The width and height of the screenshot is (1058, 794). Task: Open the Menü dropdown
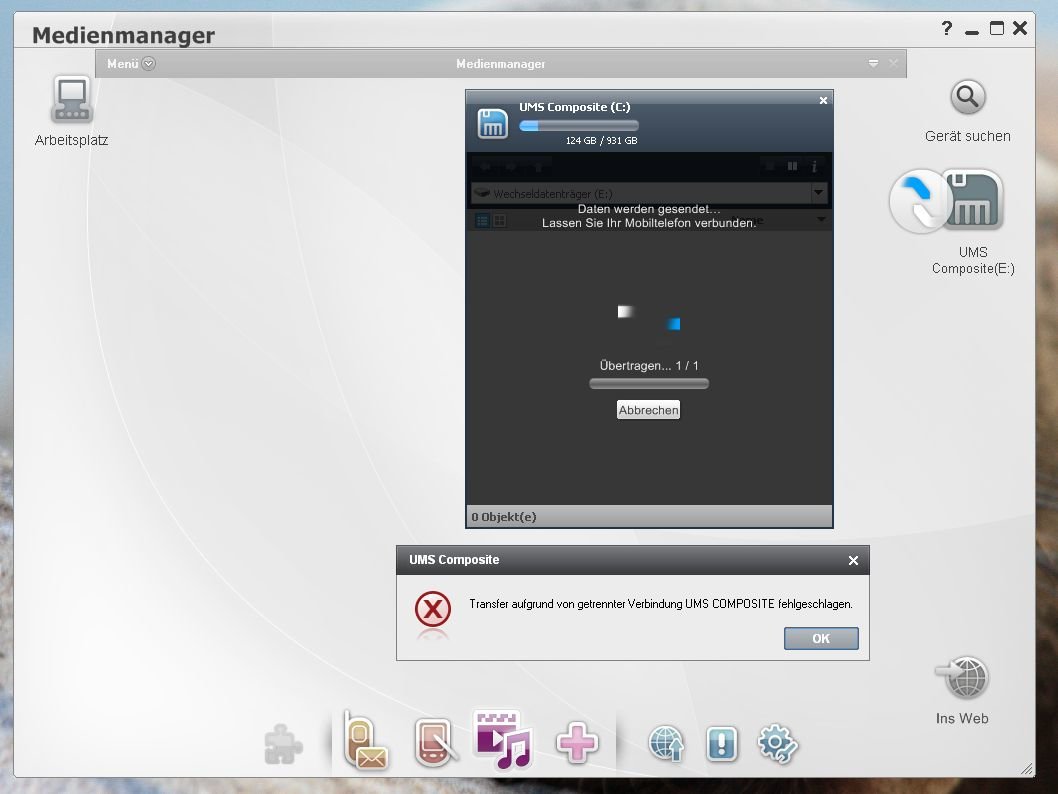pos(131,63)
